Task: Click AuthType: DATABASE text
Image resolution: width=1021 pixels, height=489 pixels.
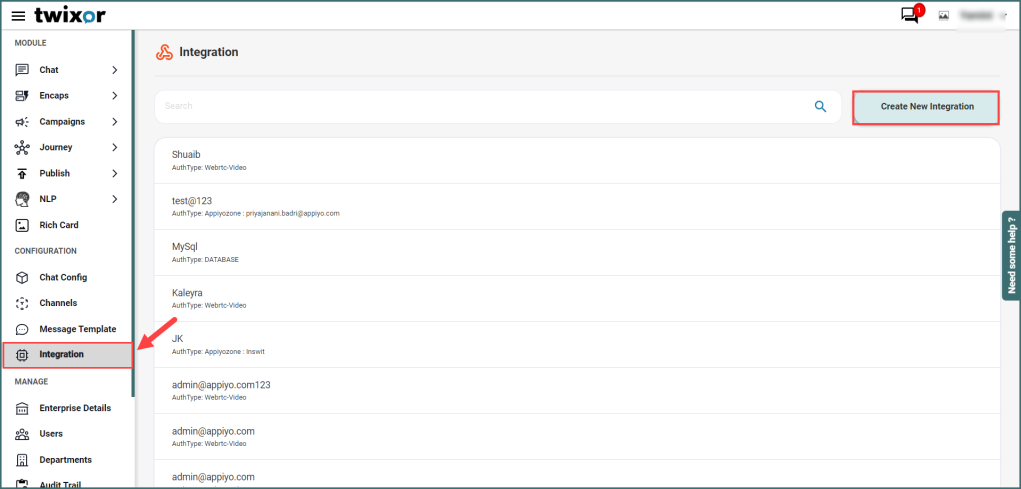Action: point(205,259)
